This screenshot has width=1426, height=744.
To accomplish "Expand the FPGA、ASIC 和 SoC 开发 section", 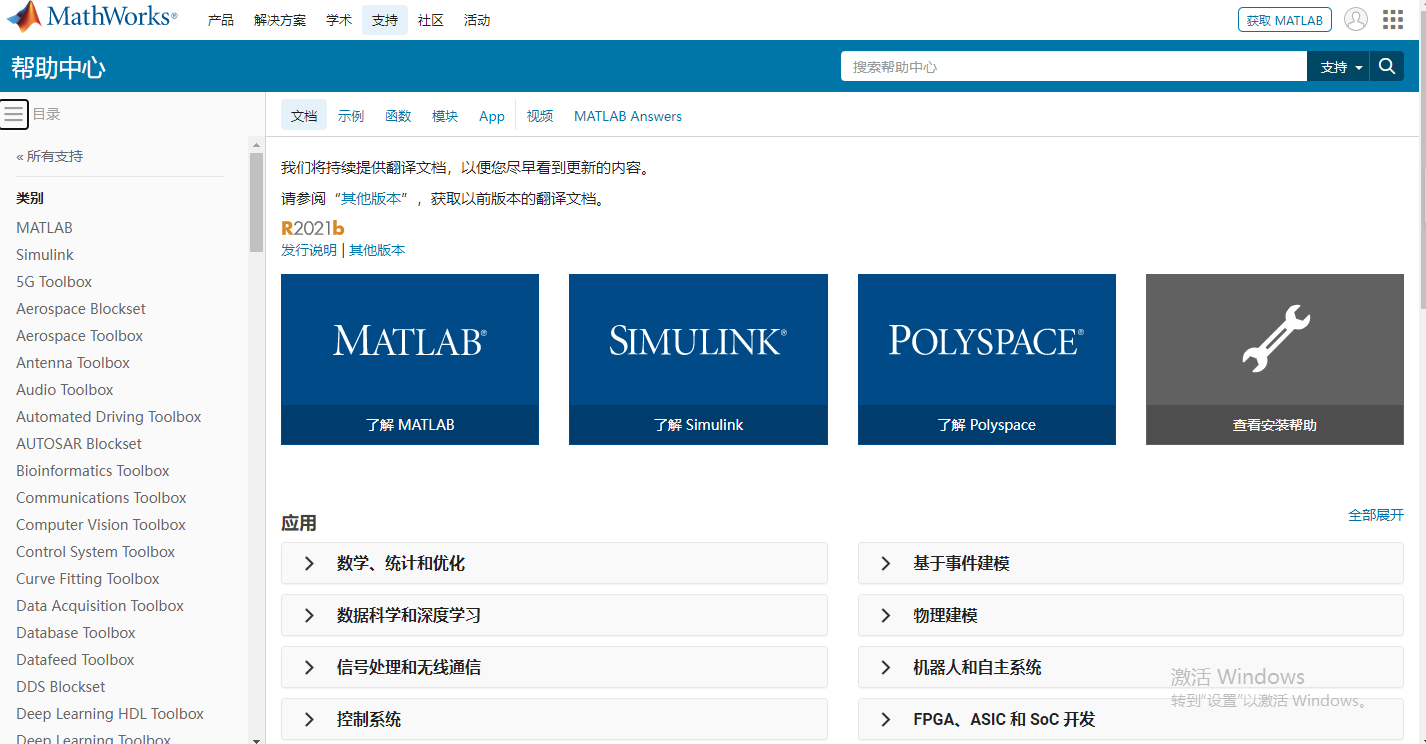I will 1131,719.
